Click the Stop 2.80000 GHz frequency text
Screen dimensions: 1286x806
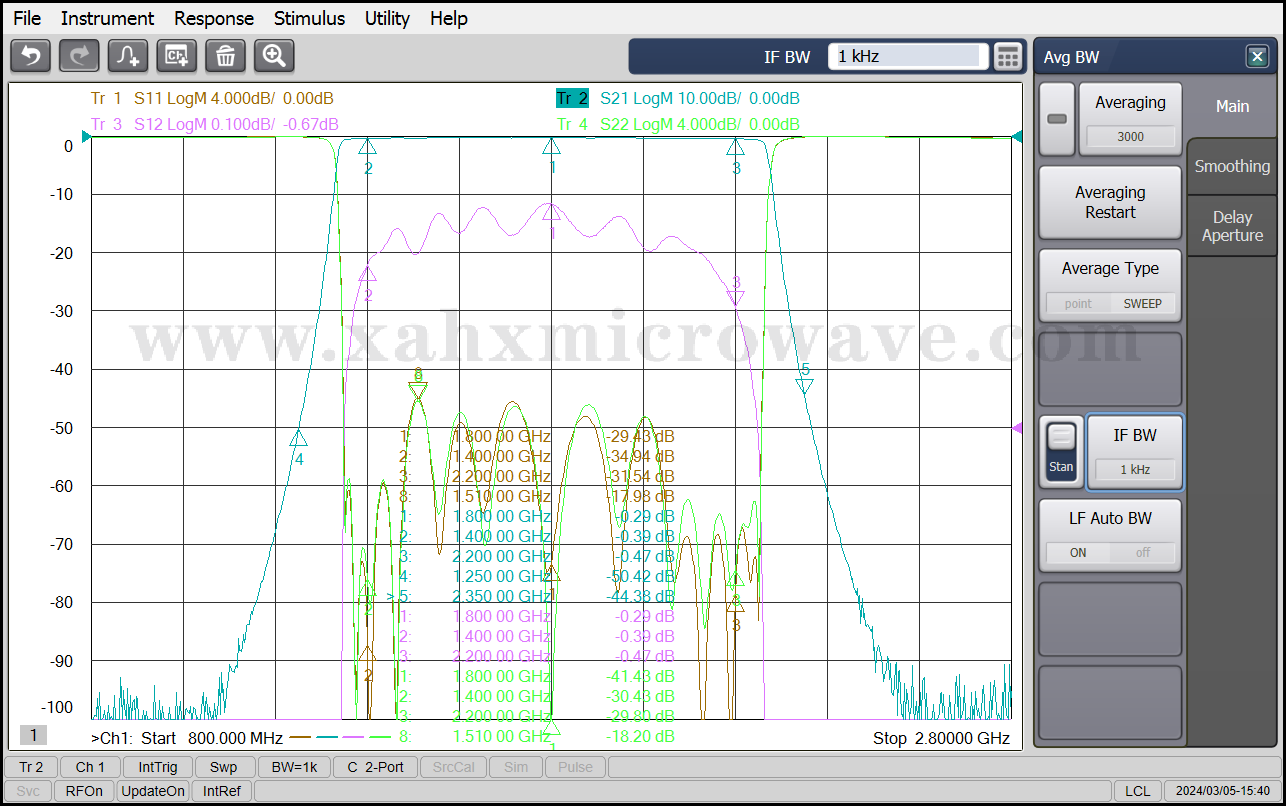(x=941, y=738)
